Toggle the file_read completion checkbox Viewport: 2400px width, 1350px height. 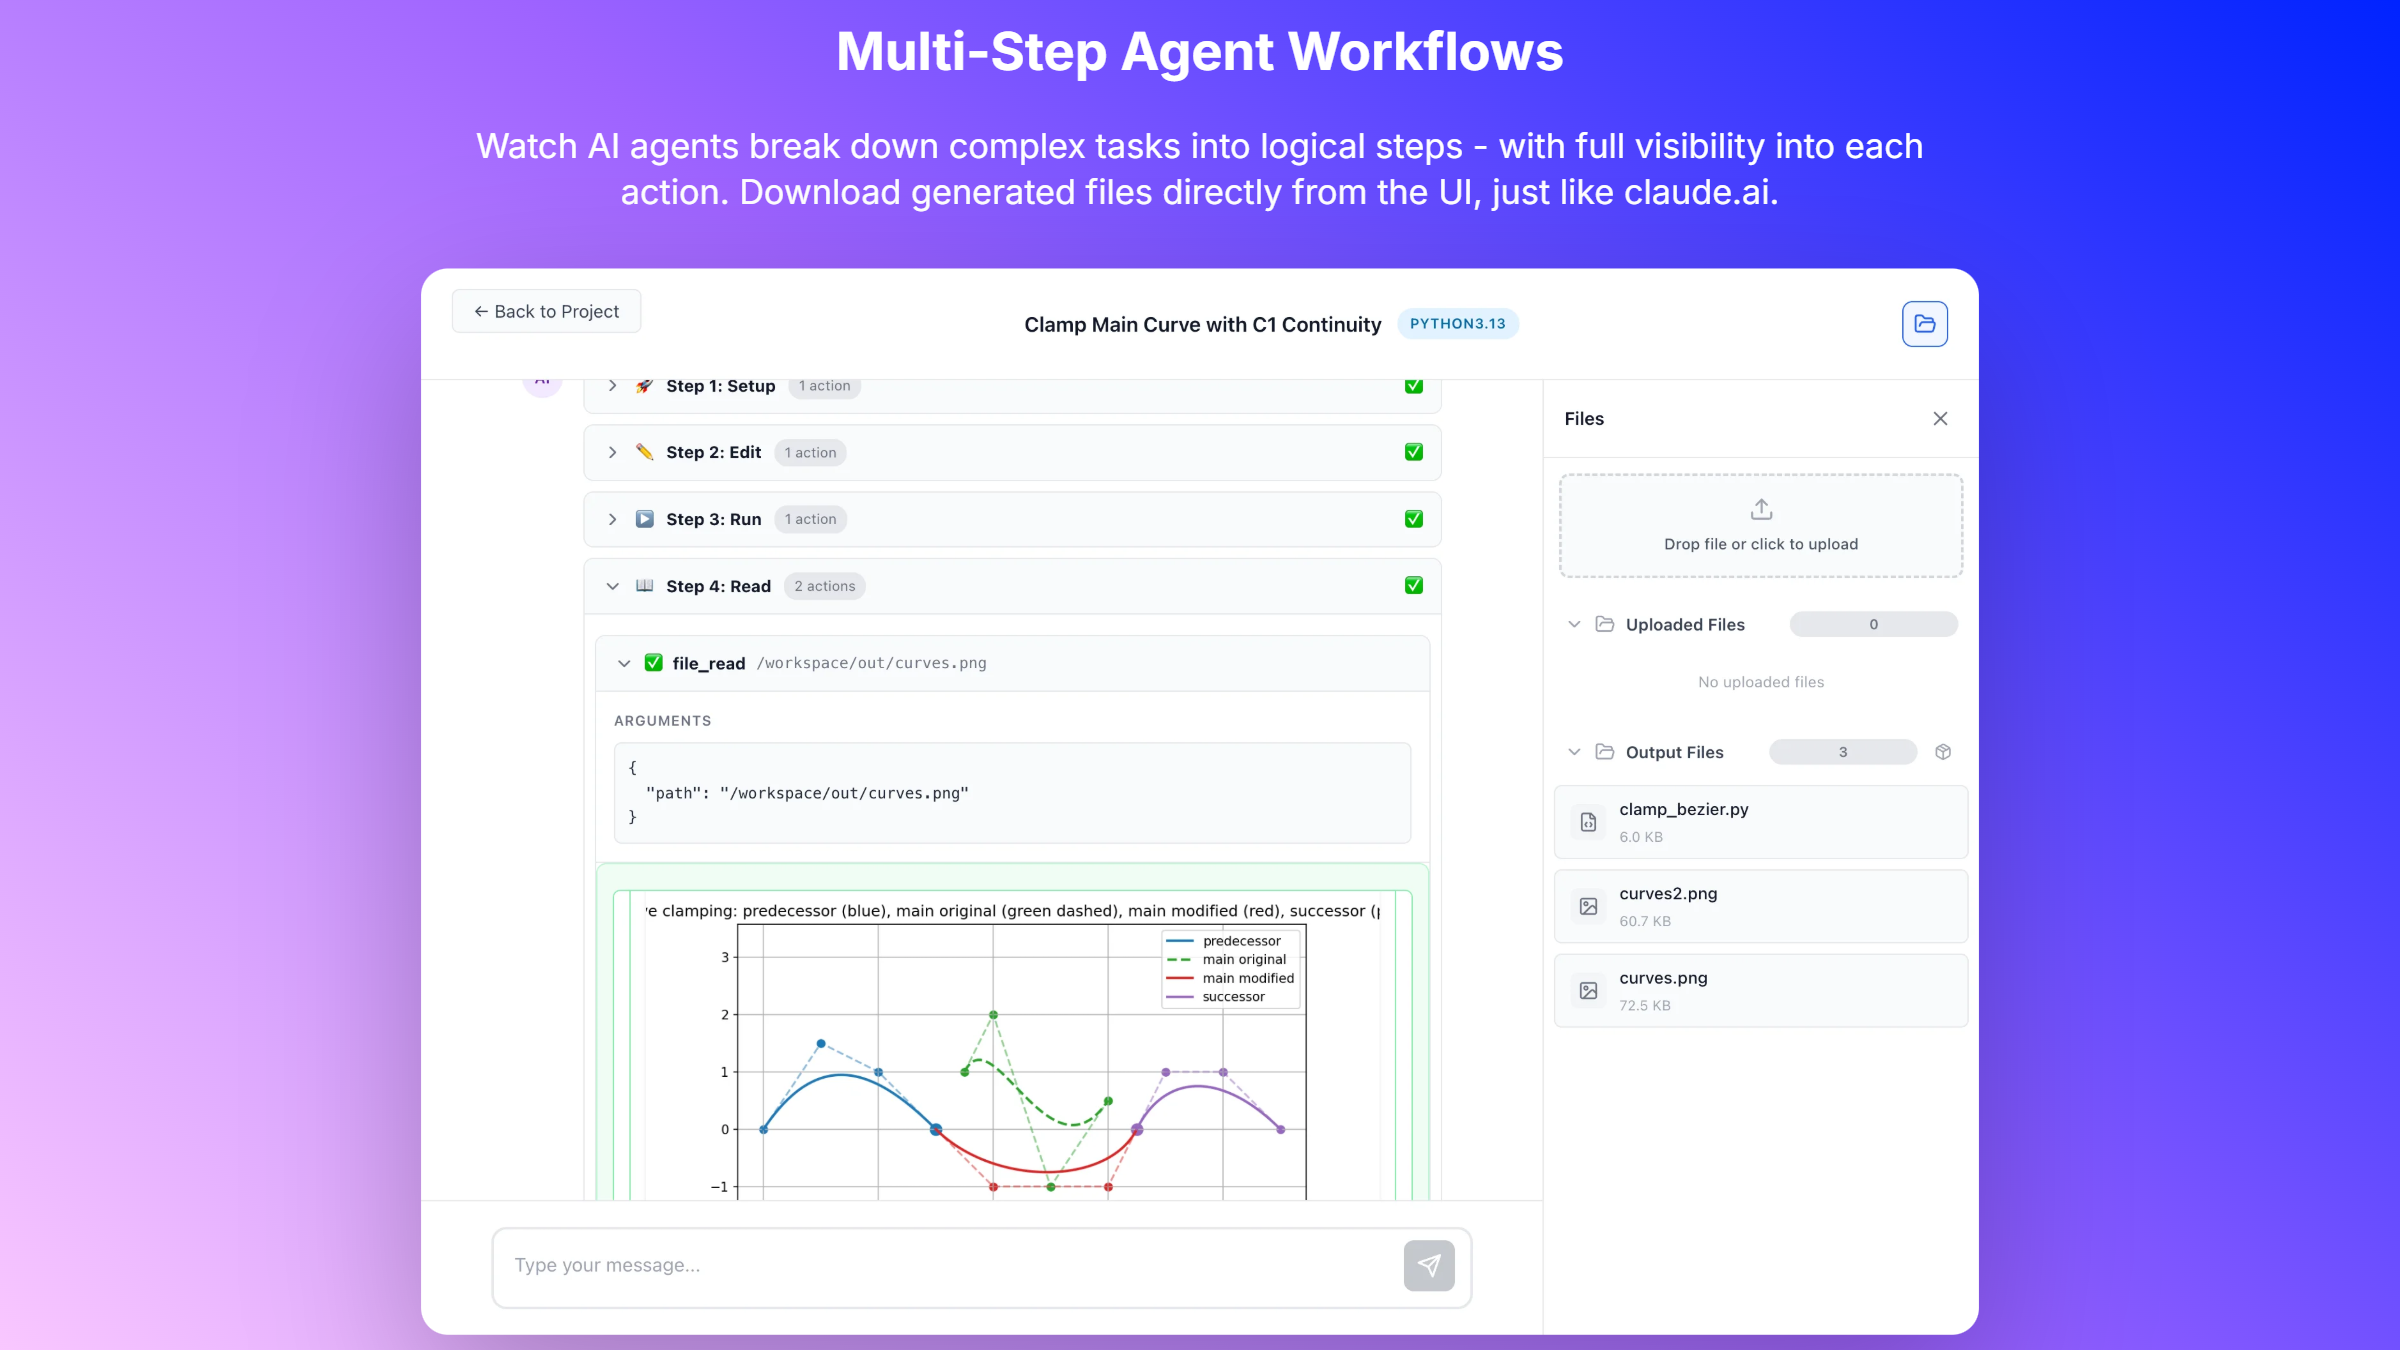coord(653,663)
